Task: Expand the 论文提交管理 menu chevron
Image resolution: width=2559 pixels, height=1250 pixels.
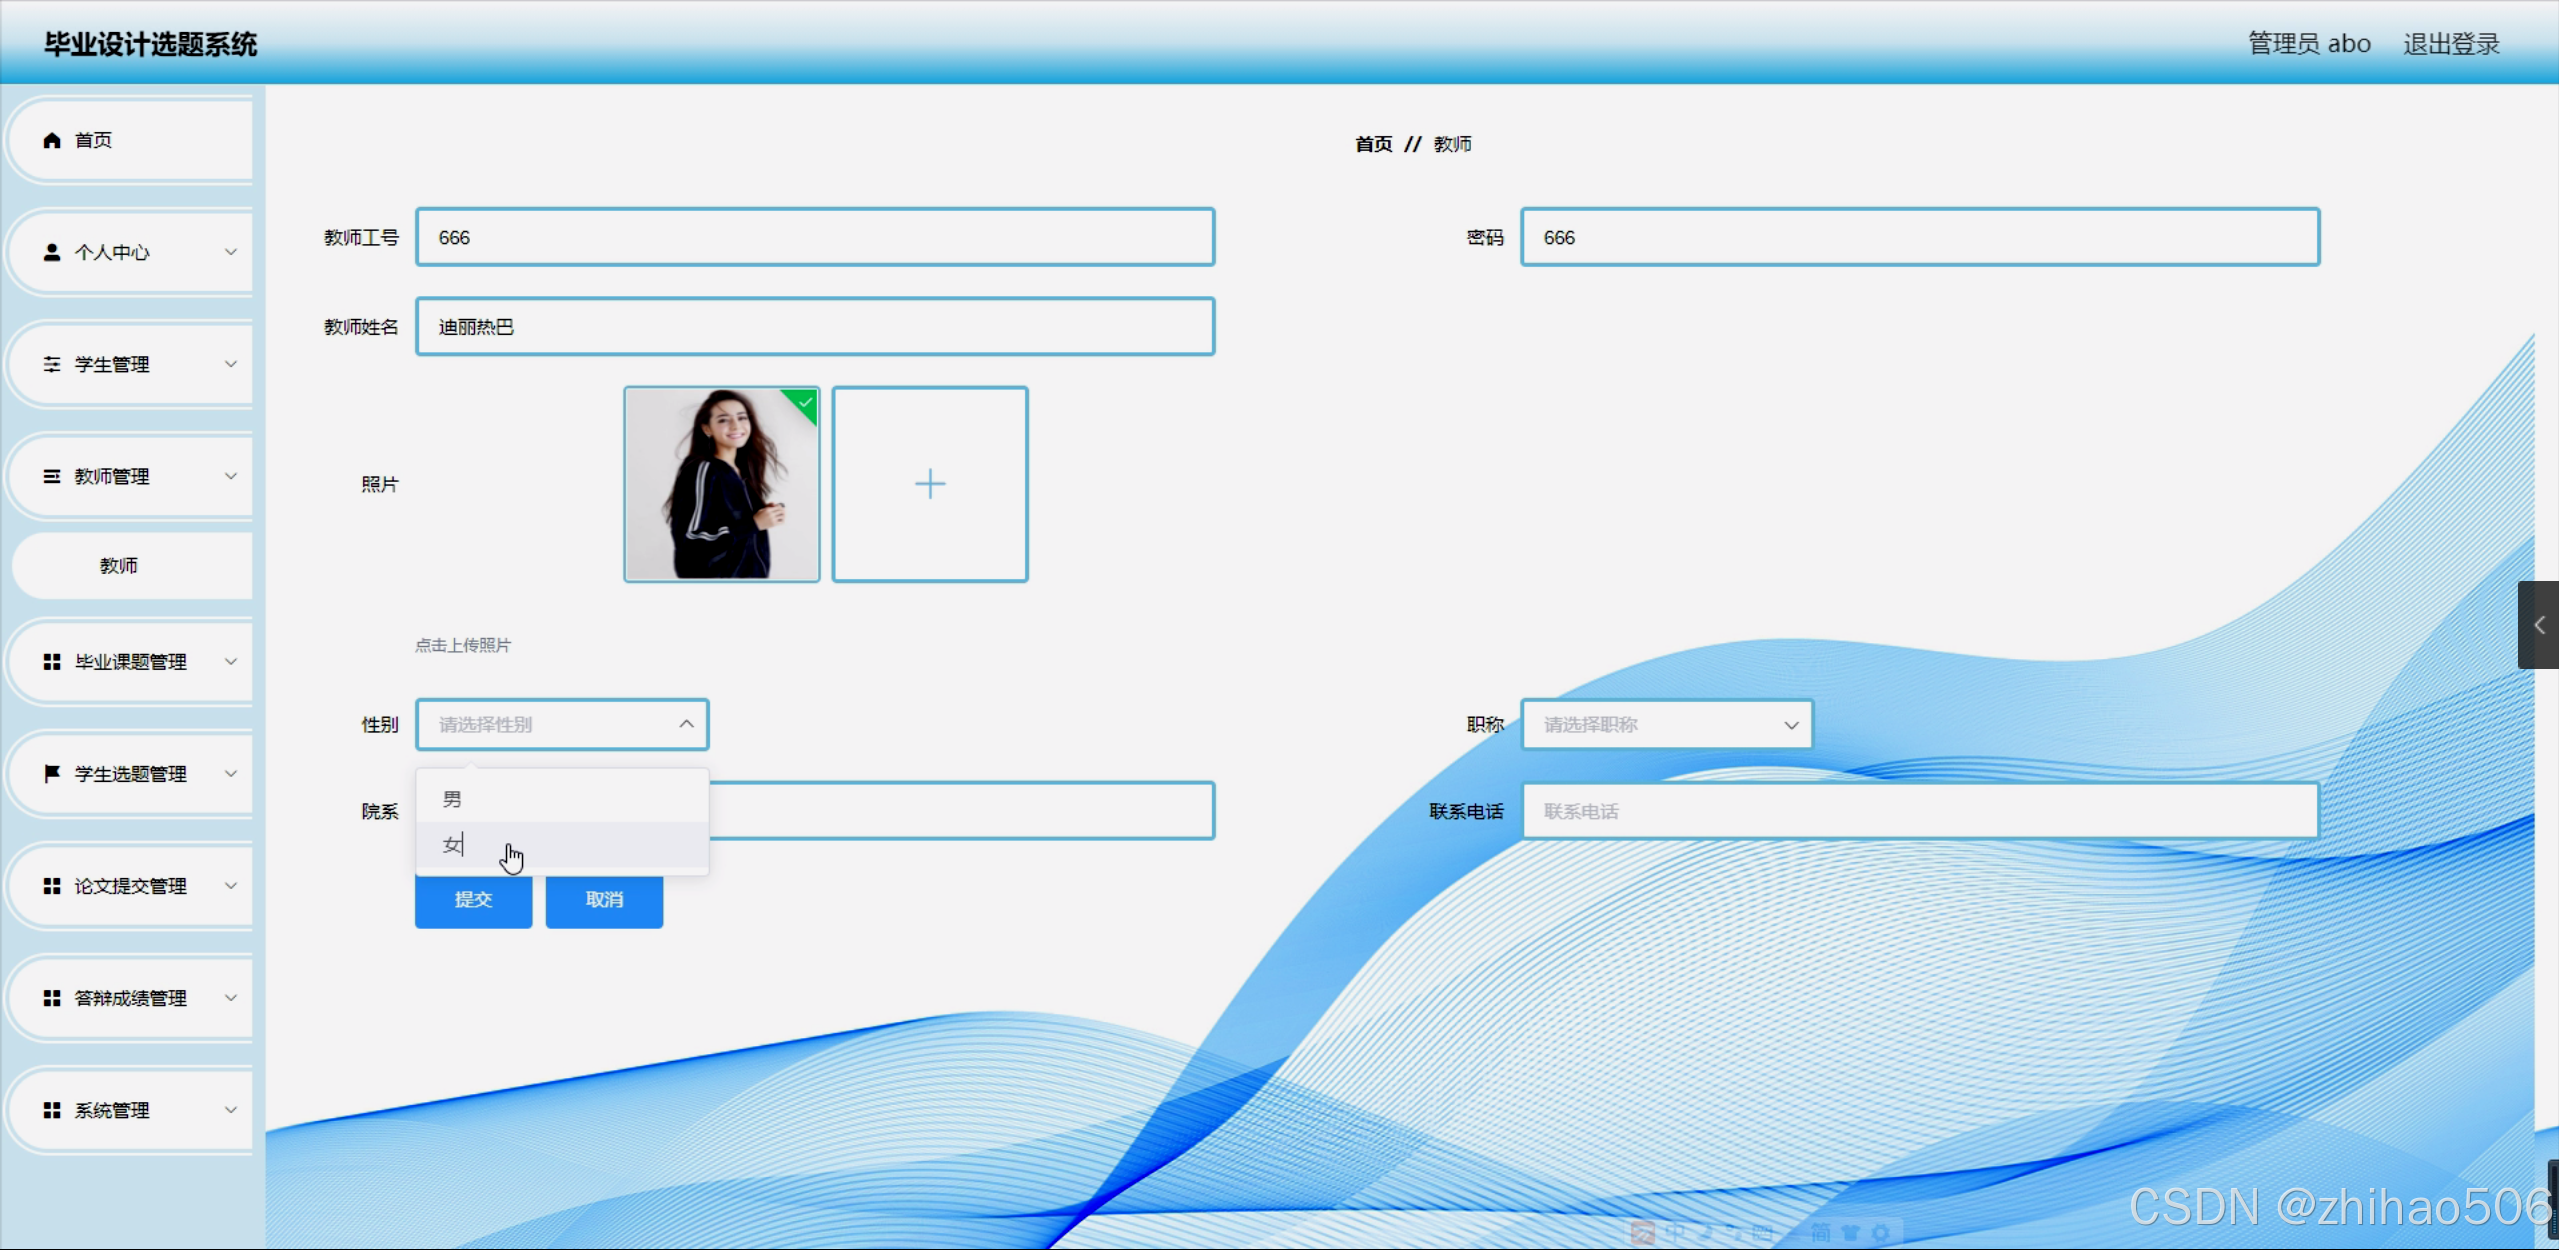Action: pyautogui.click(x=231, y=886)
